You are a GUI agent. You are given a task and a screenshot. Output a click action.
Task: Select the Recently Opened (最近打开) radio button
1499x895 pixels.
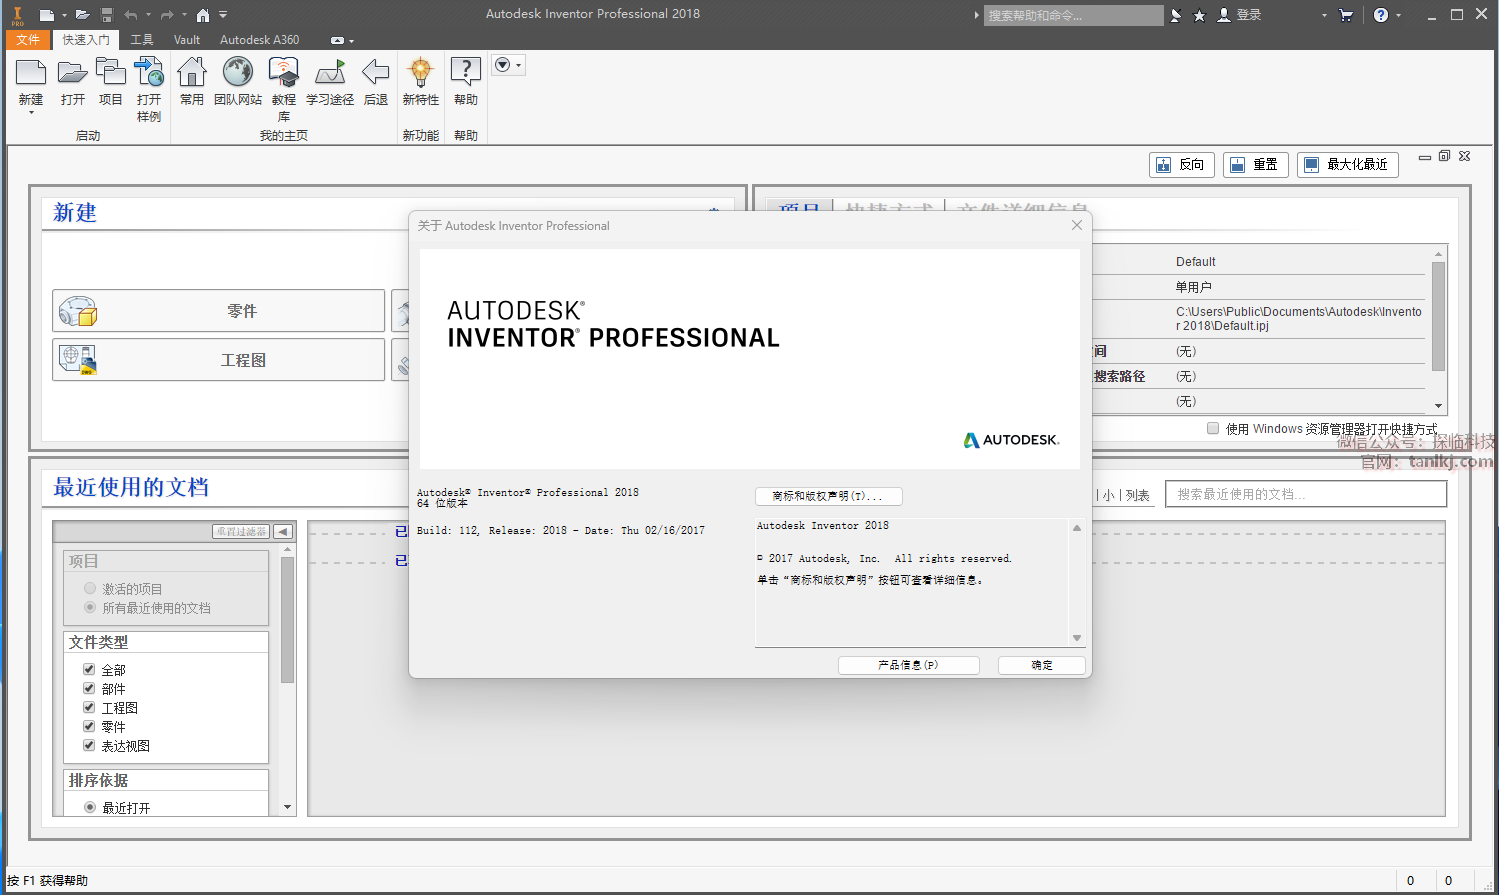pyautogui.click(x=90, y=807)
